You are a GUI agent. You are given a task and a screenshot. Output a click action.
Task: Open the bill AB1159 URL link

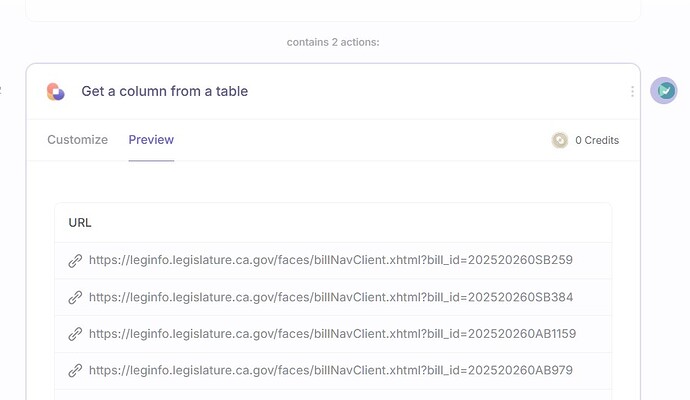332,334
